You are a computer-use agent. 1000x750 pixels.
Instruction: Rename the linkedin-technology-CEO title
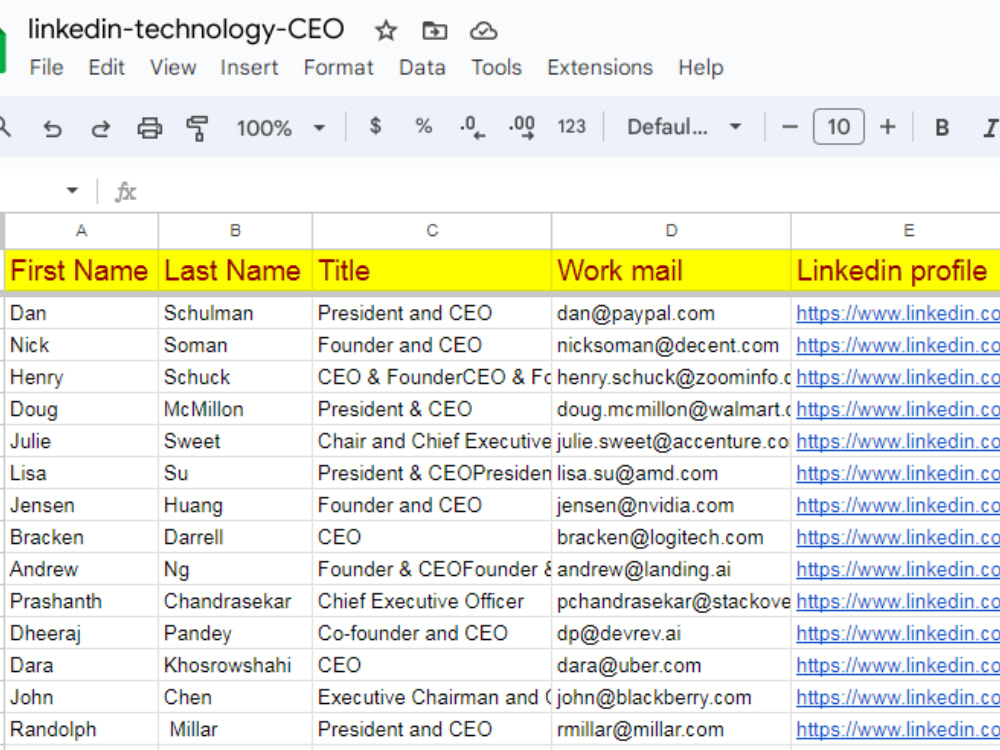(186, 29)
